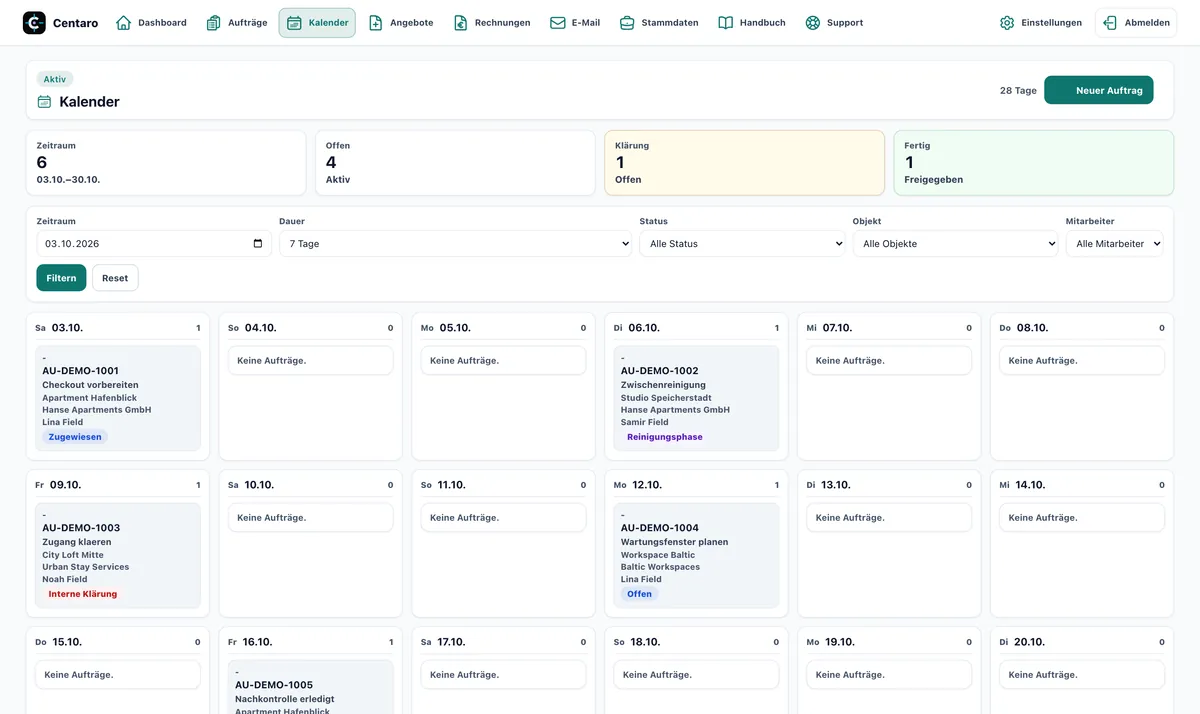The width and height of the screenshot is (1200, 714).
Task: Apply filters with the Filtern button
Action: click(61, 278)
